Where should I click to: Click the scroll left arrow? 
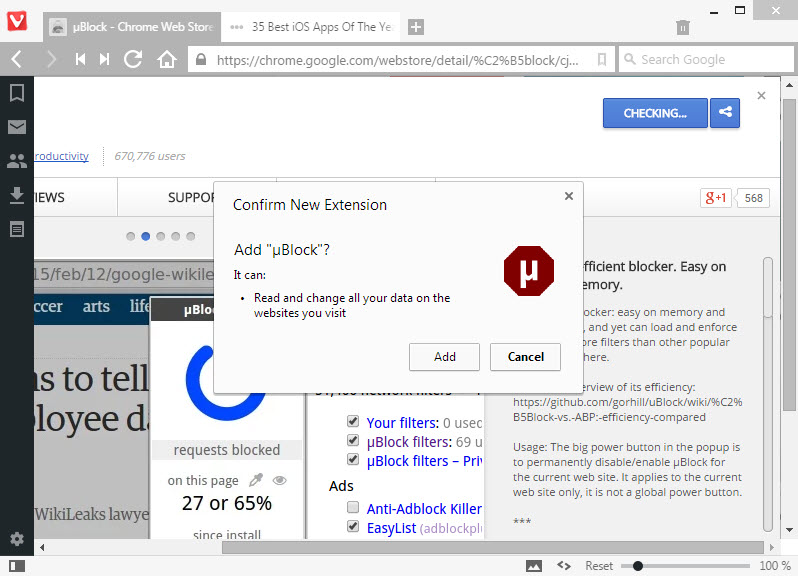click(x=42, y=548)
